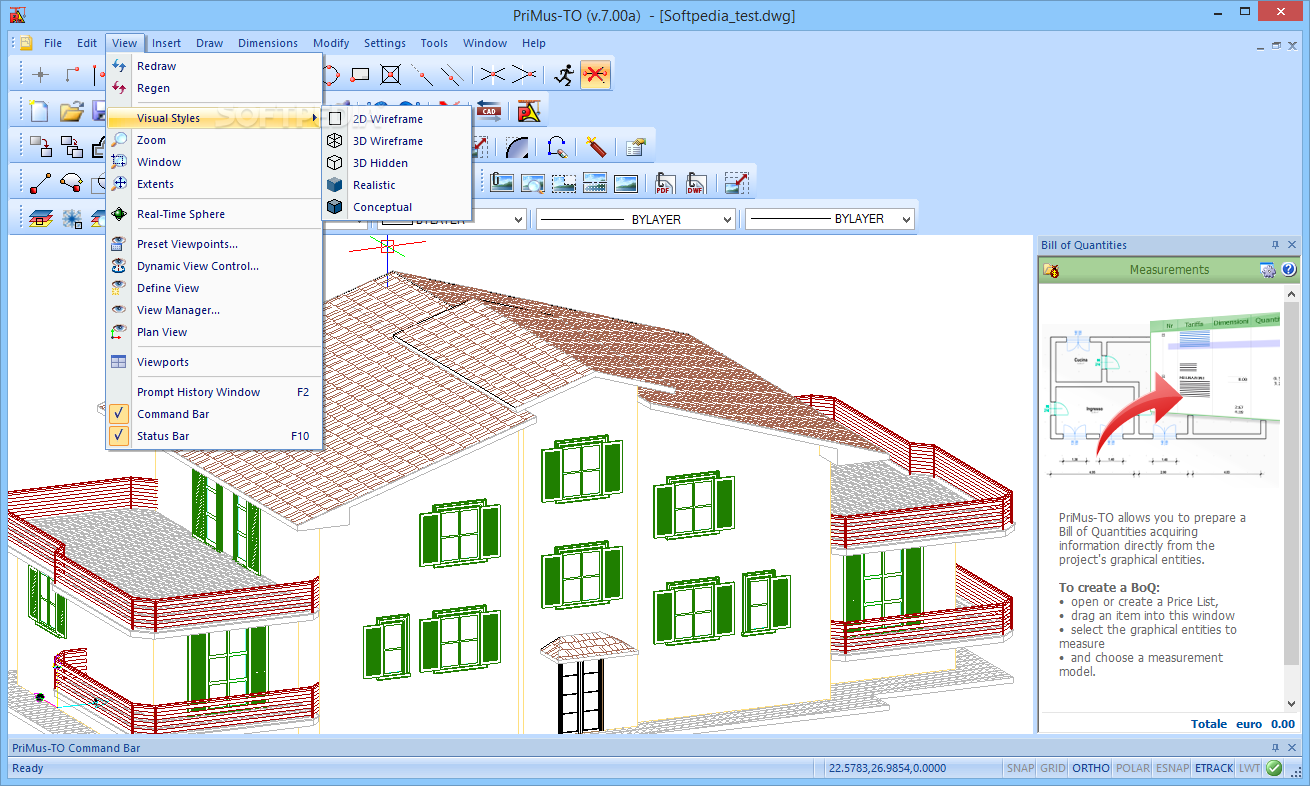Click the attach image paperclip icon

pos(501,183)
